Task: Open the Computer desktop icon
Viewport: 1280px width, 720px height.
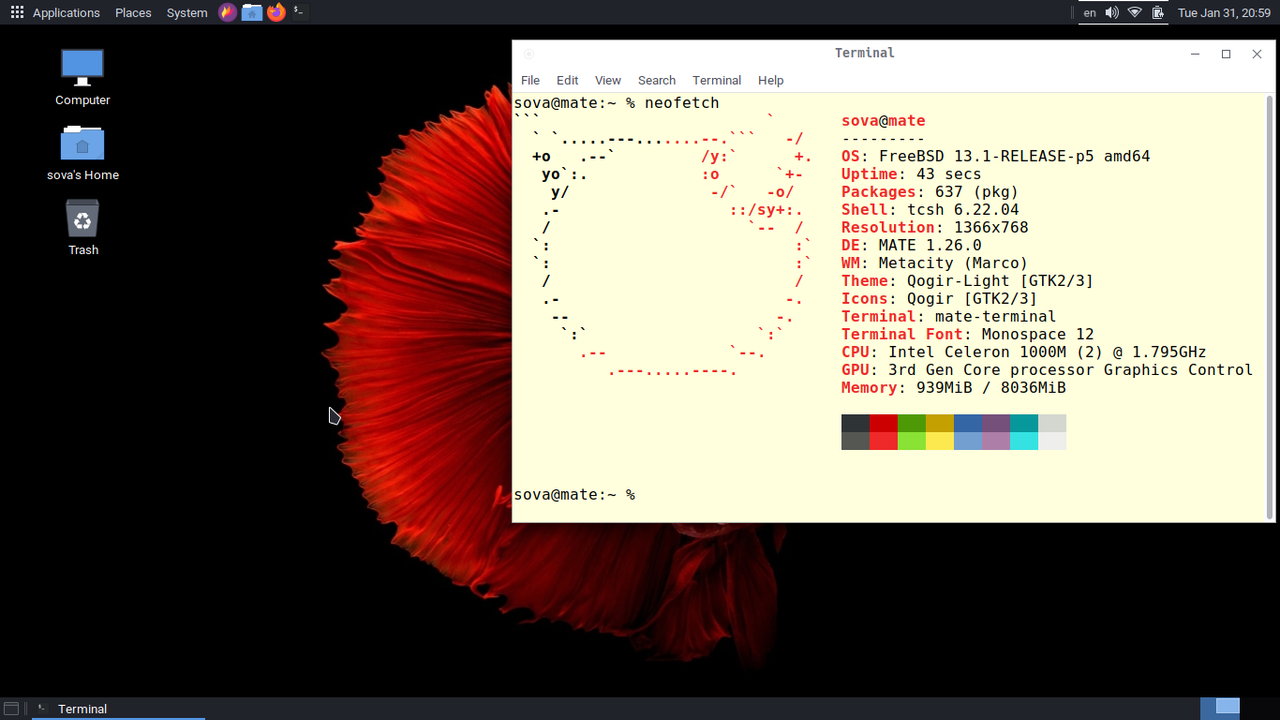Action: [x=82, y=68]
